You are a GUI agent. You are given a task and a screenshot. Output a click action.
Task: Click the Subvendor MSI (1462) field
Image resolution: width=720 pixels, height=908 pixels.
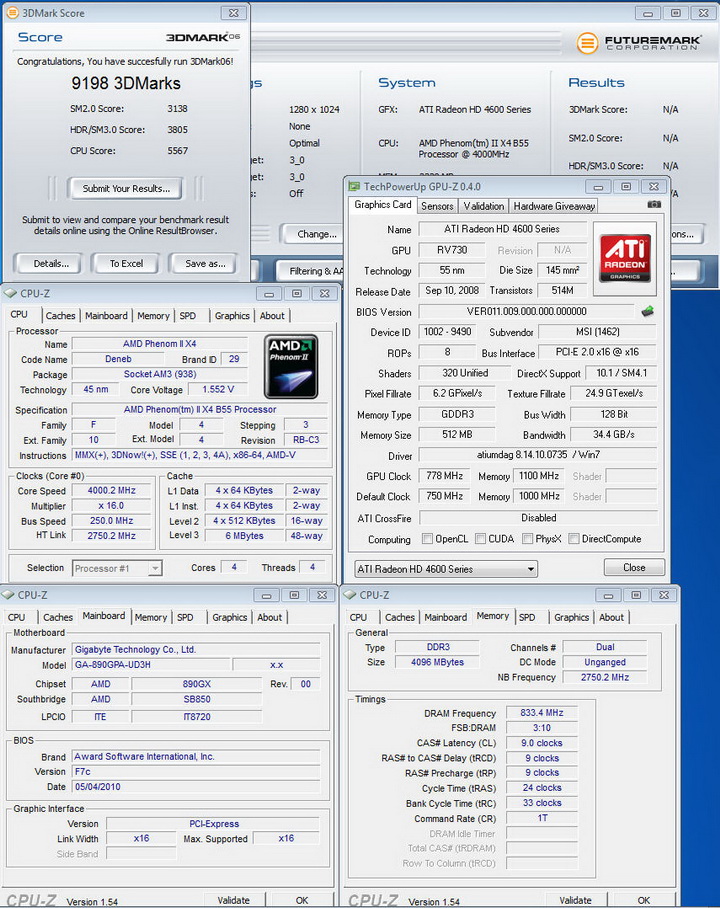(x=597, y=332)
